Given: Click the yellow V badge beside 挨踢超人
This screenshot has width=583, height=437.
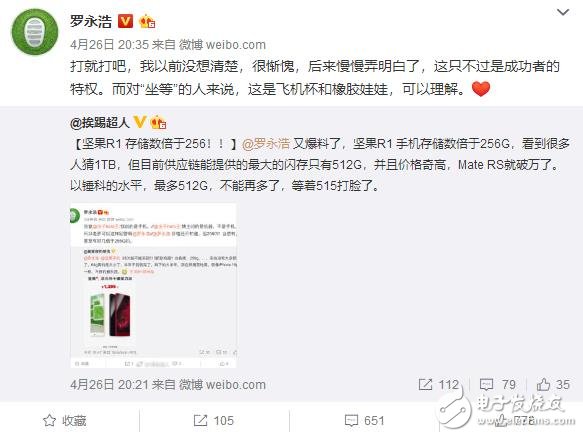Looking at the screenshot, I should [140, 122].
